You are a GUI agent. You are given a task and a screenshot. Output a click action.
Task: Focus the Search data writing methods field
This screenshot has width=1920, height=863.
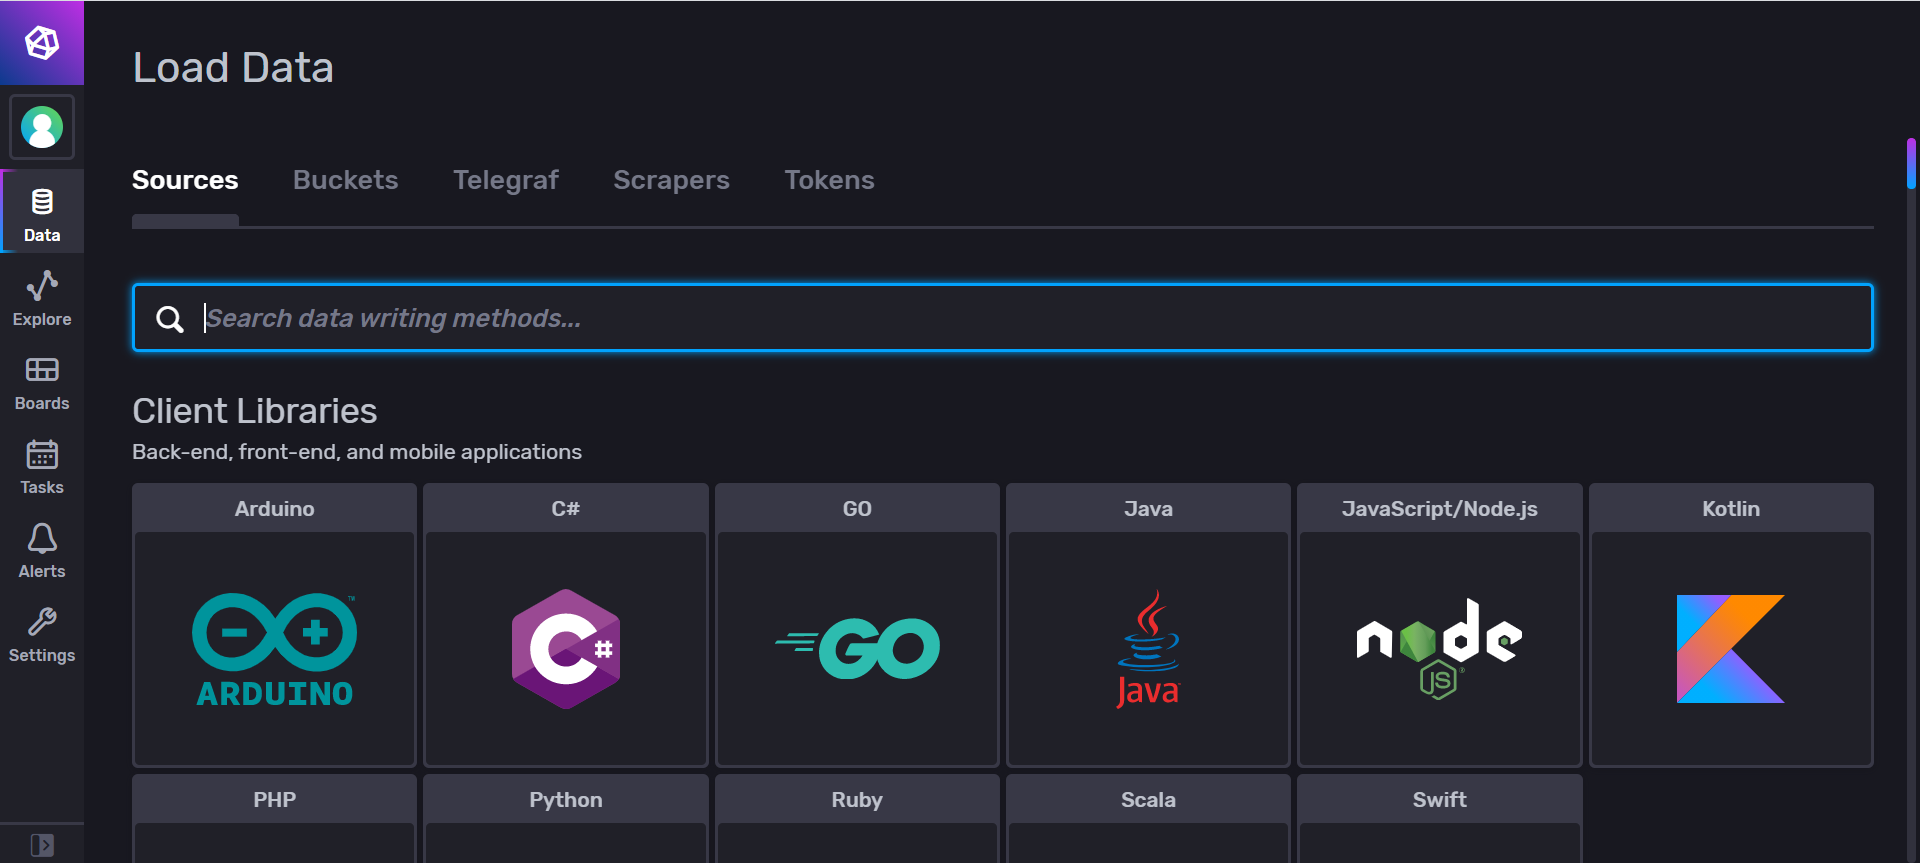click(1002, 318)
